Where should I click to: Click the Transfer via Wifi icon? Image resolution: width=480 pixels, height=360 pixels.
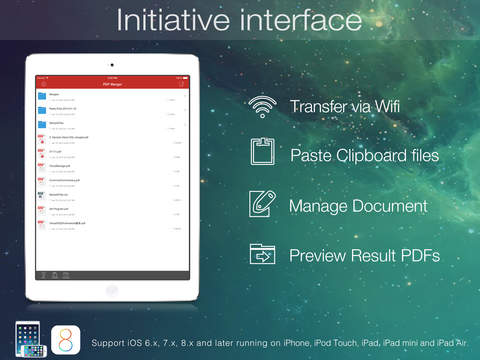[262, 107]
